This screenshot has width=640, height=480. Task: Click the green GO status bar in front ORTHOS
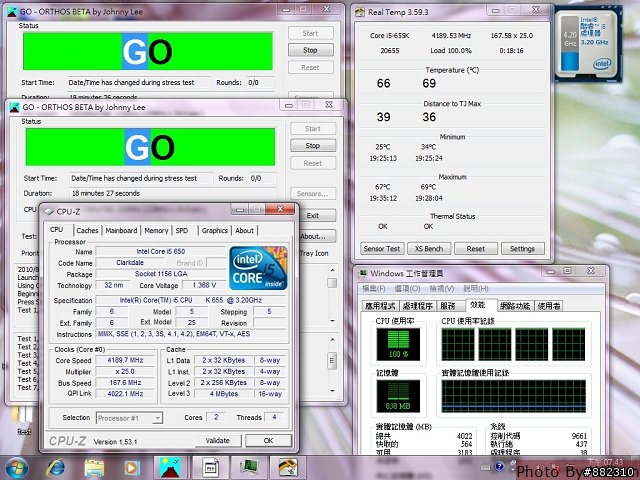tap(150, 147)
